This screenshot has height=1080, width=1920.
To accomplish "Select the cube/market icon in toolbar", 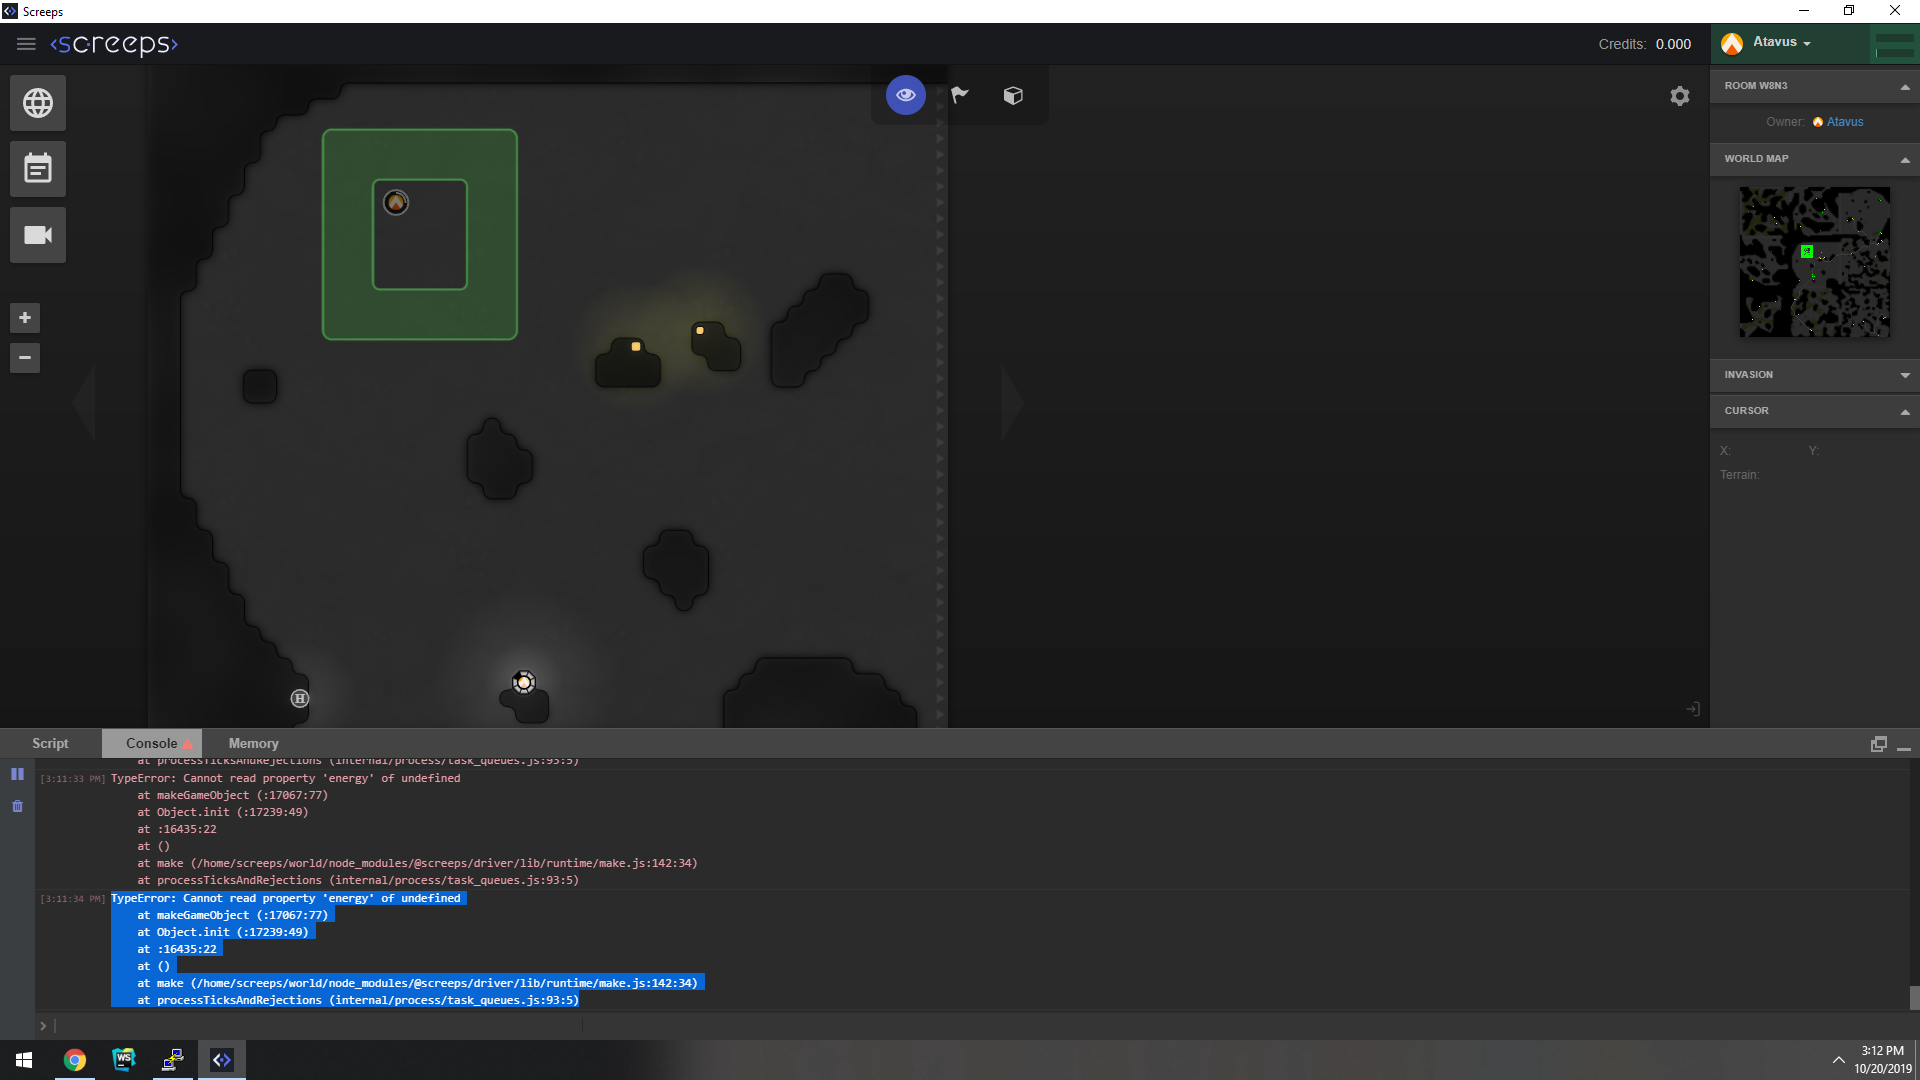I will click(1013, 95).
